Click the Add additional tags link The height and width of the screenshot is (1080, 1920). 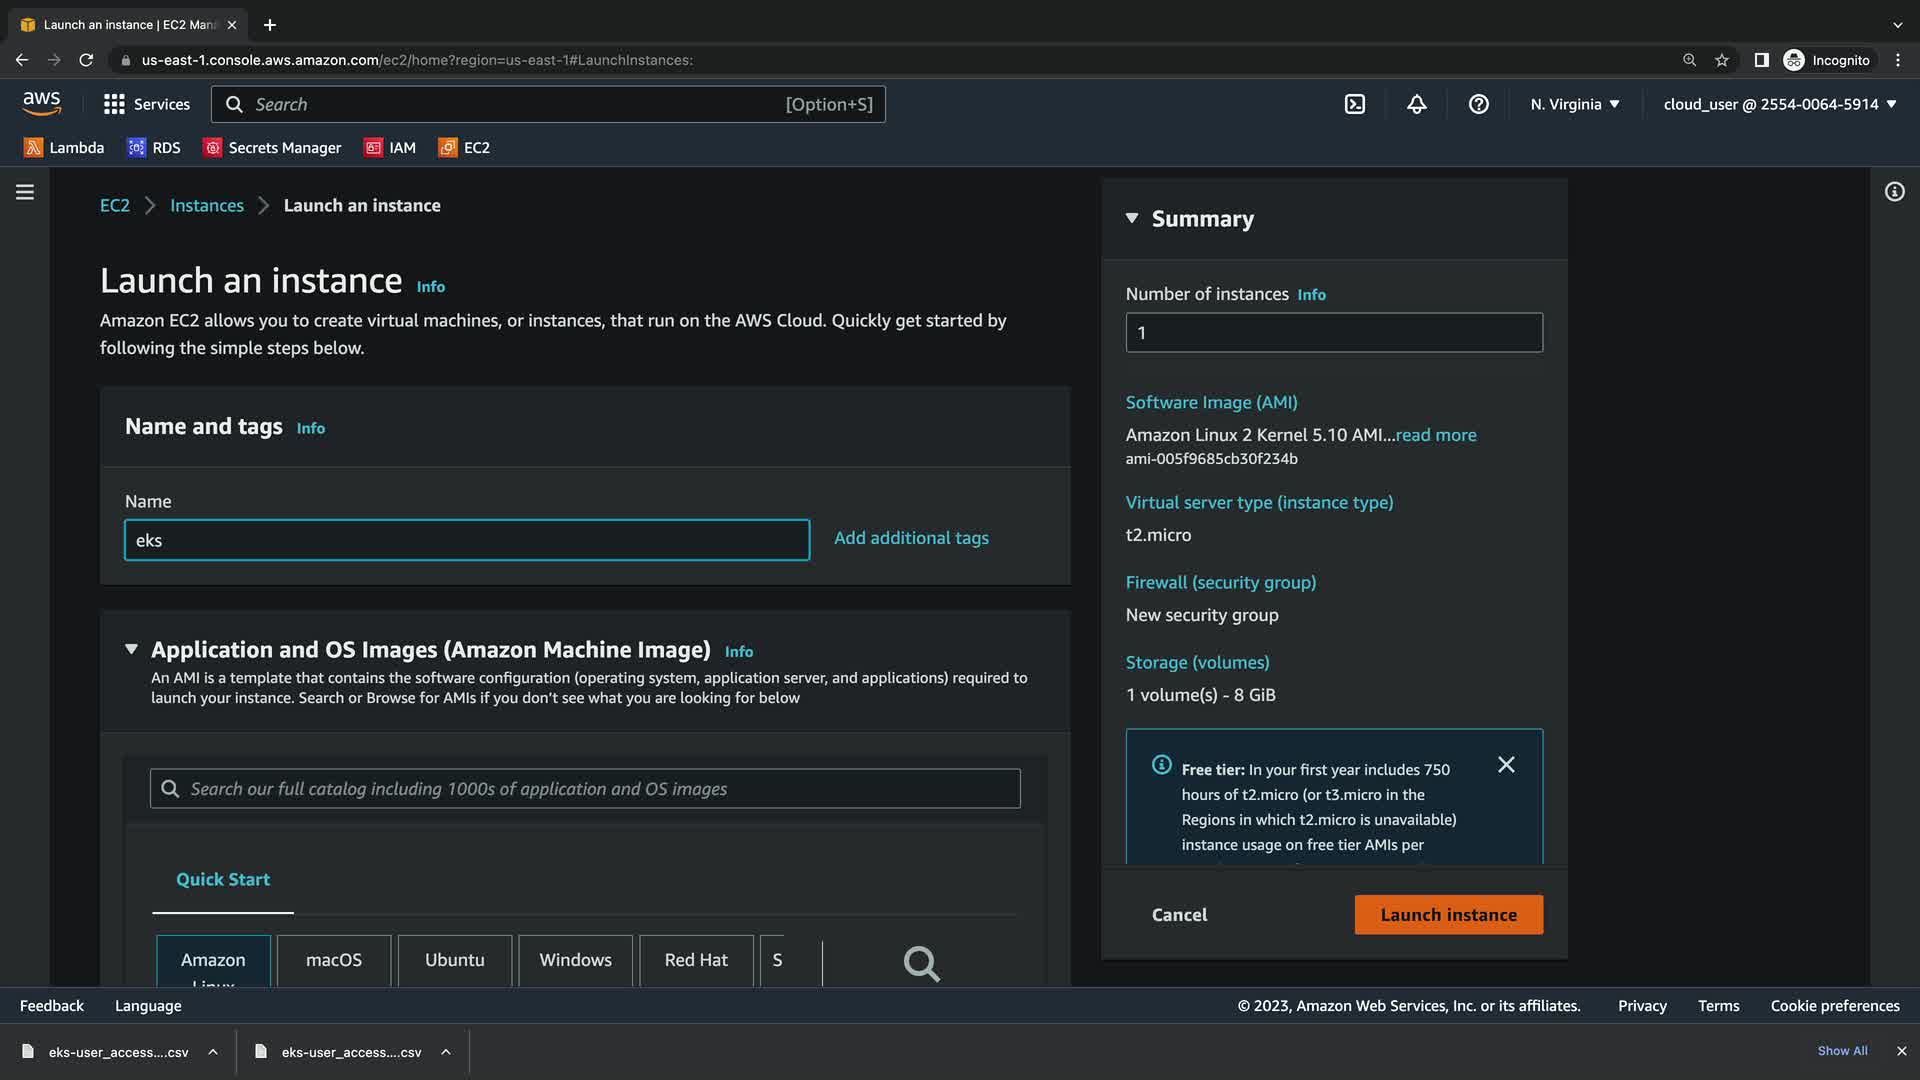911,538
